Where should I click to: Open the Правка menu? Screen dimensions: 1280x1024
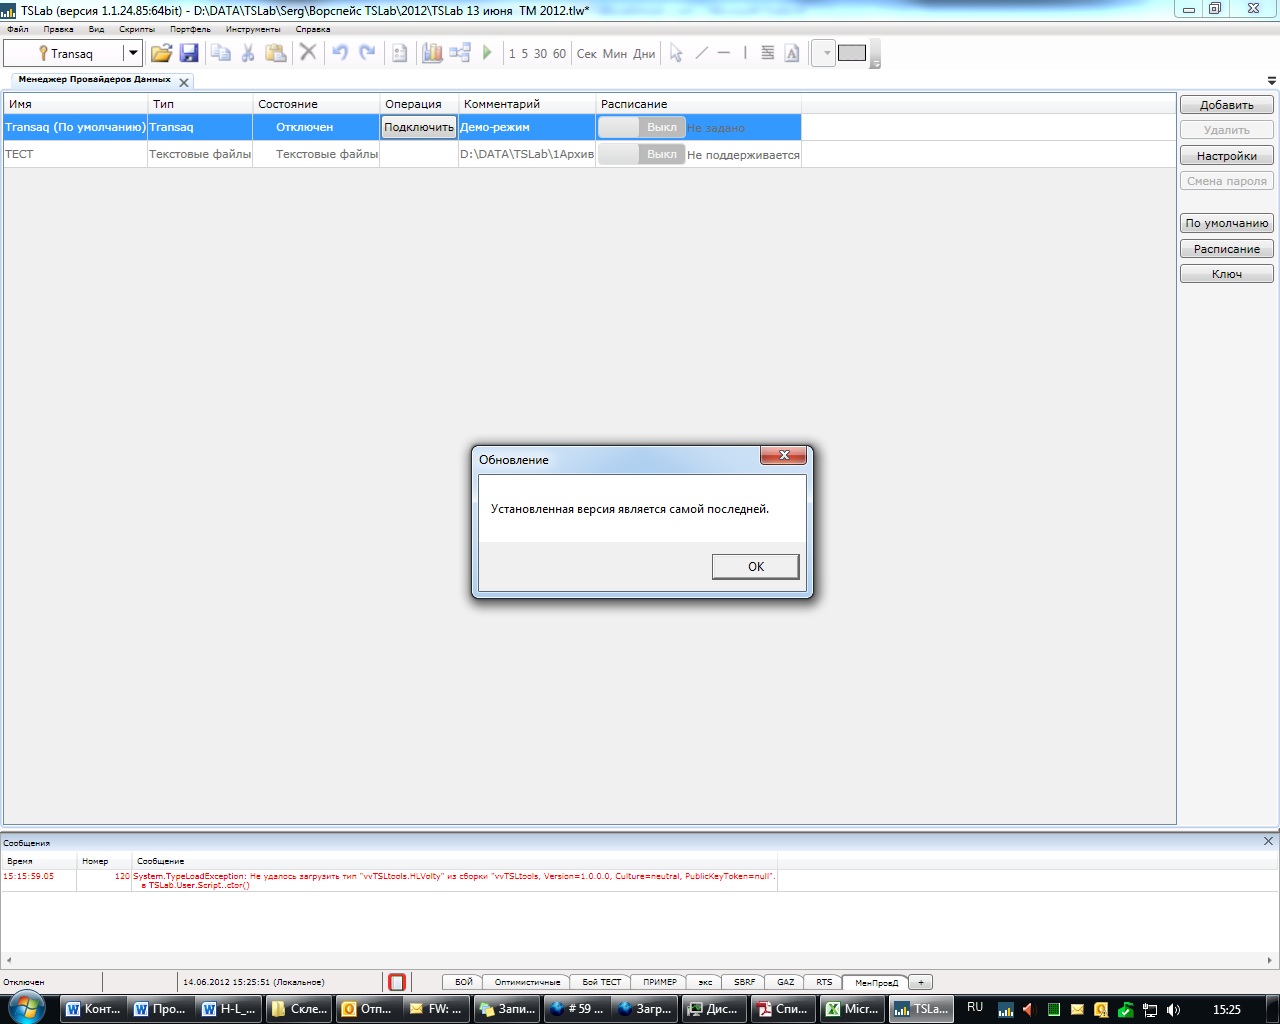point(59,29)
